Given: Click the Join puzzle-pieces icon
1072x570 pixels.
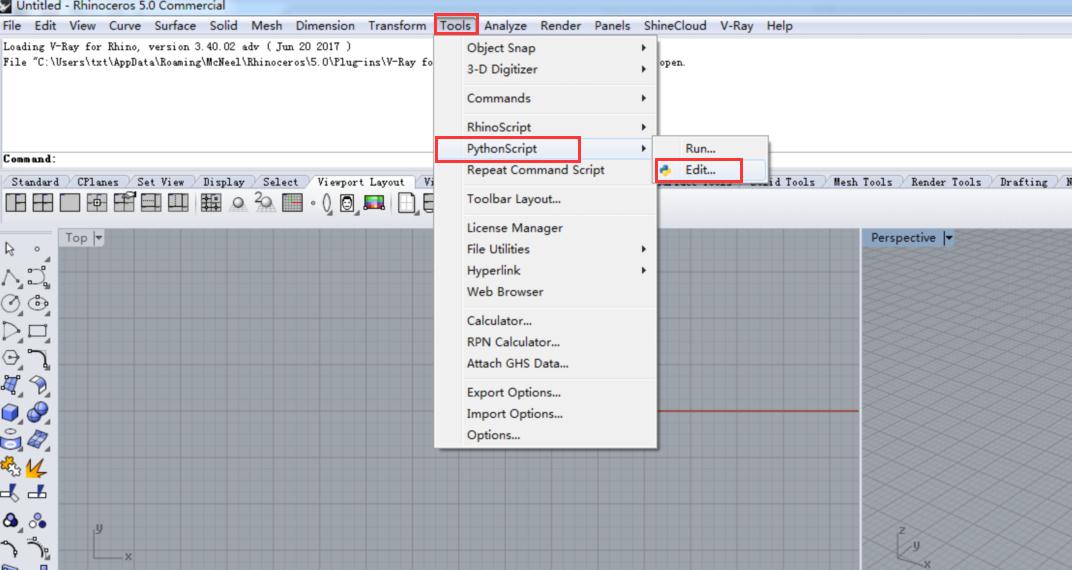Looking at the screenshot, I should tap(10, 467).
